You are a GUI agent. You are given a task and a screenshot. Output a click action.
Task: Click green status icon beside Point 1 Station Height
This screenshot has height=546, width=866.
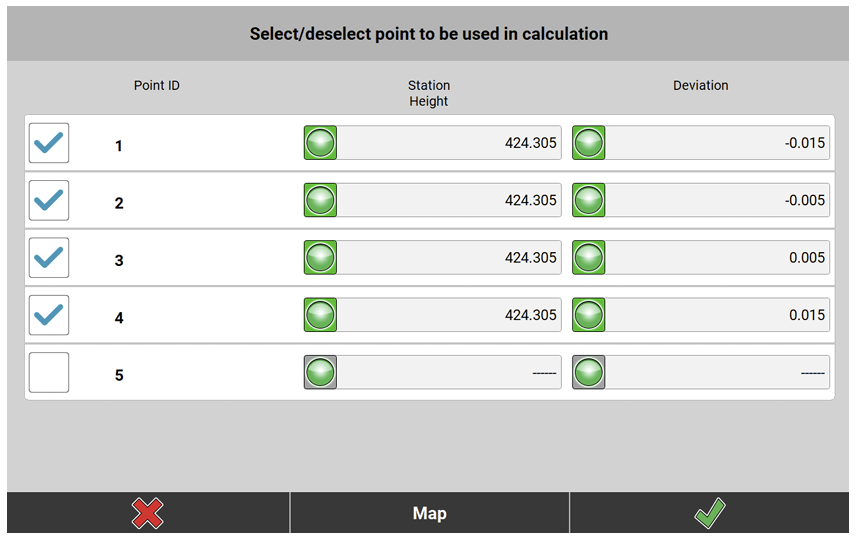pos(320,143)
